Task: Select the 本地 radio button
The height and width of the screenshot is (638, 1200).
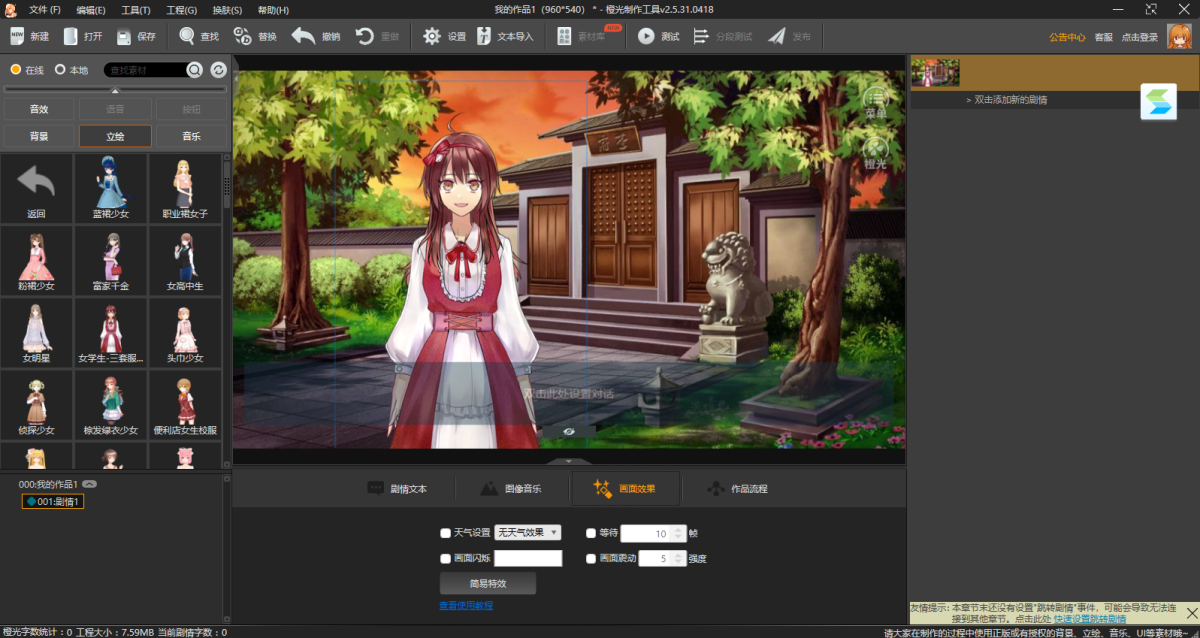Action: click(60, 70)
